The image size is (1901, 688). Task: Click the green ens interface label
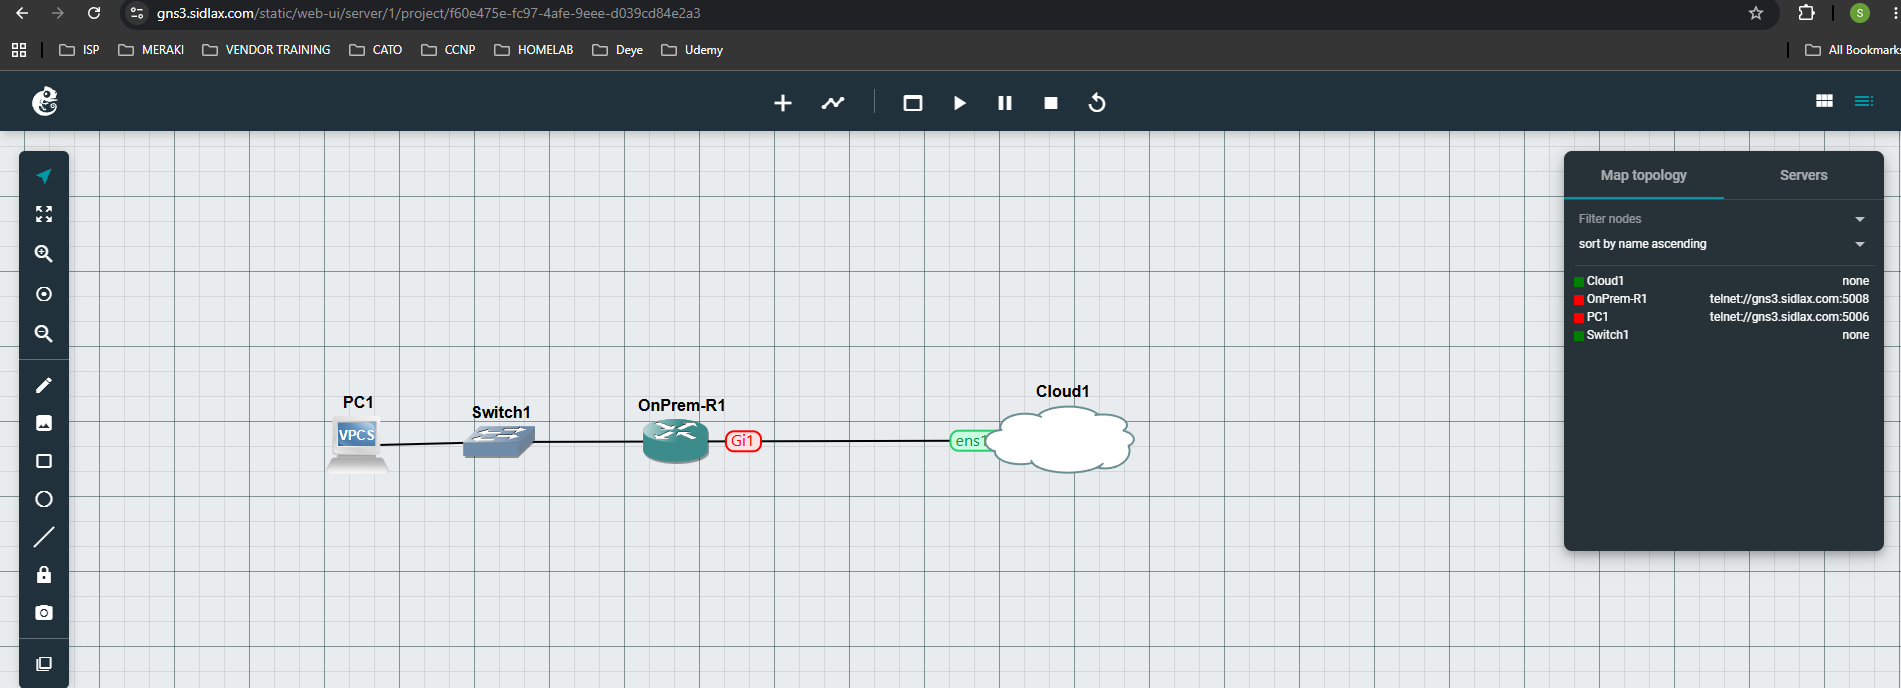point(970,441)
